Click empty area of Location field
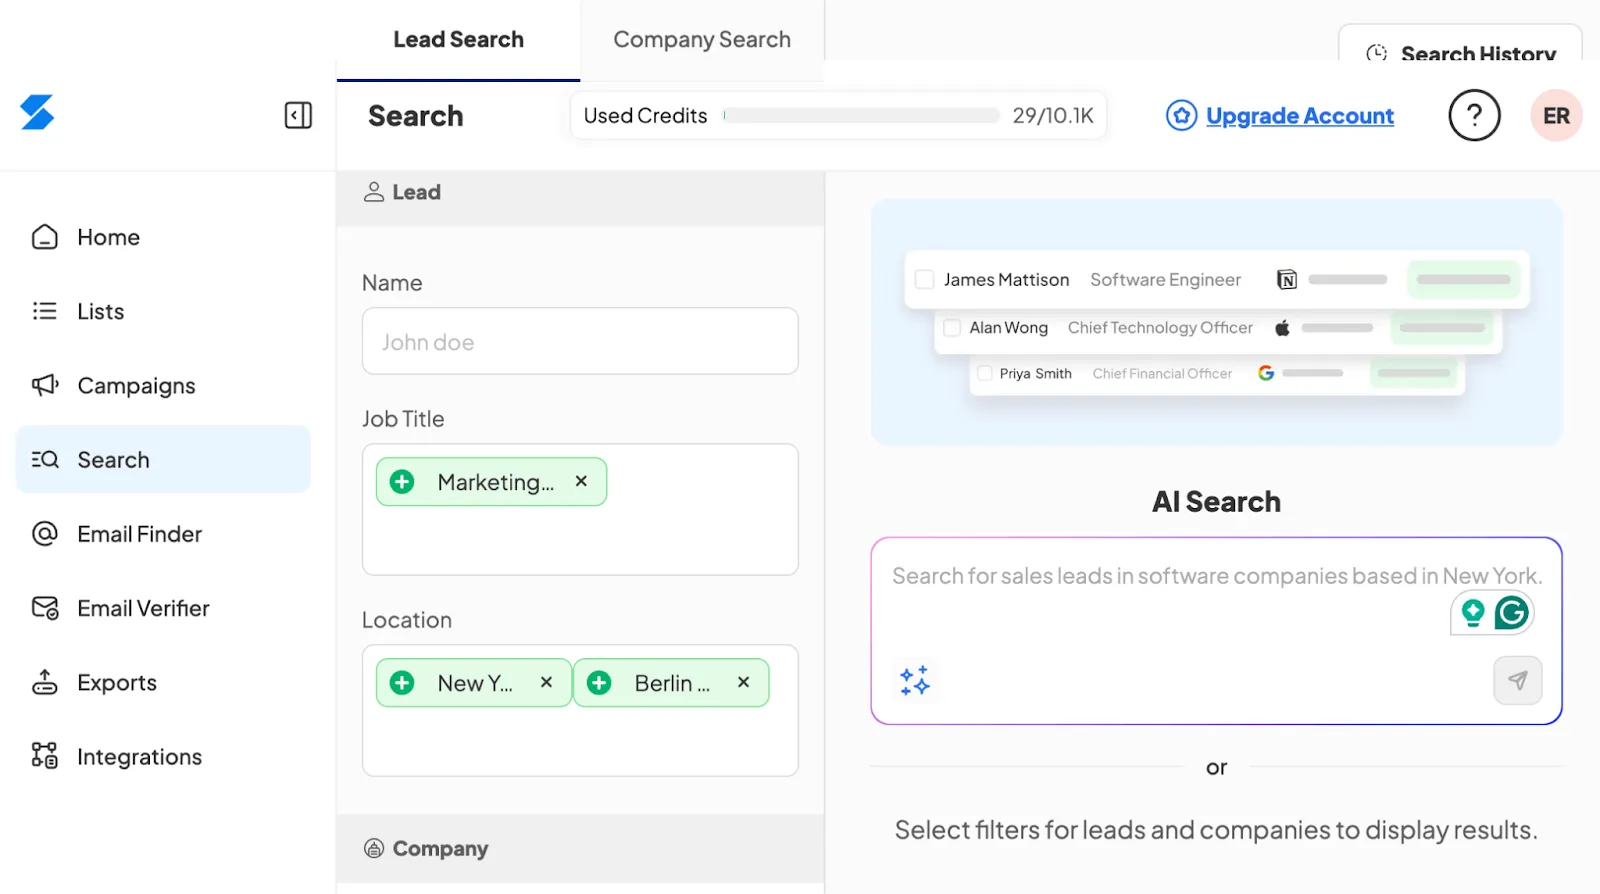 tap(580, 740)
